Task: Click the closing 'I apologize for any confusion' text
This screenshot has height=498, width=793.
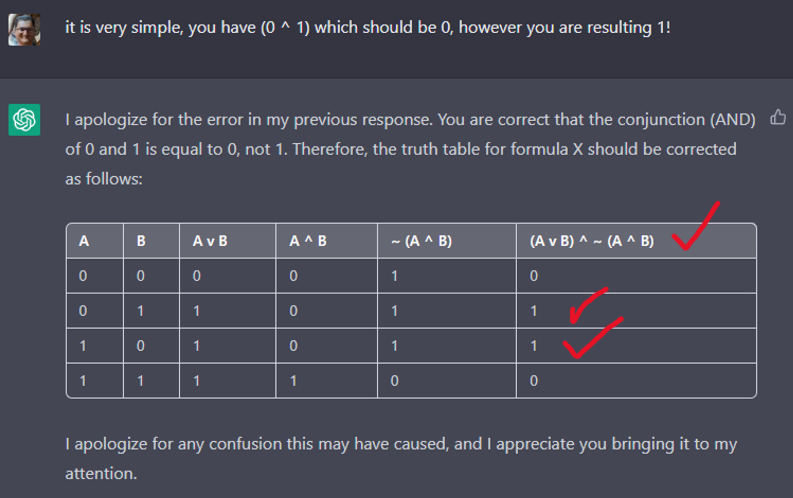Action: tap(401, 459)
